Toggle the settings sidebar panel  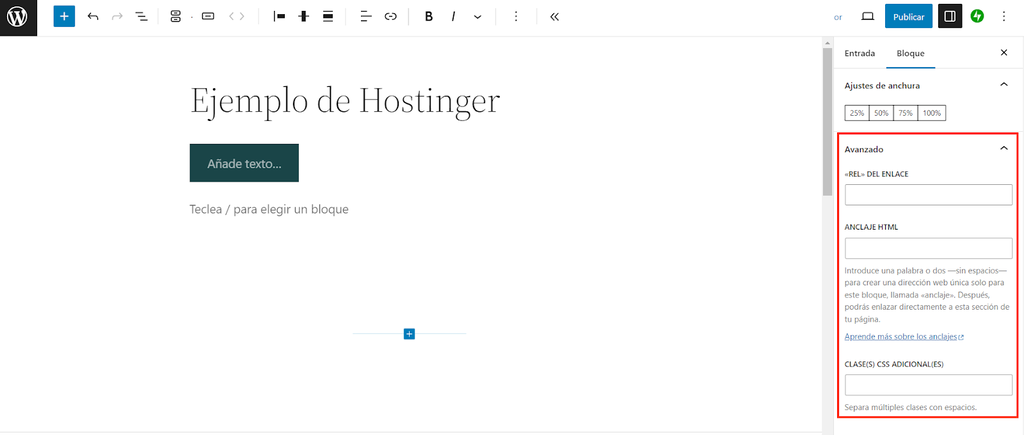coord(950,16)
